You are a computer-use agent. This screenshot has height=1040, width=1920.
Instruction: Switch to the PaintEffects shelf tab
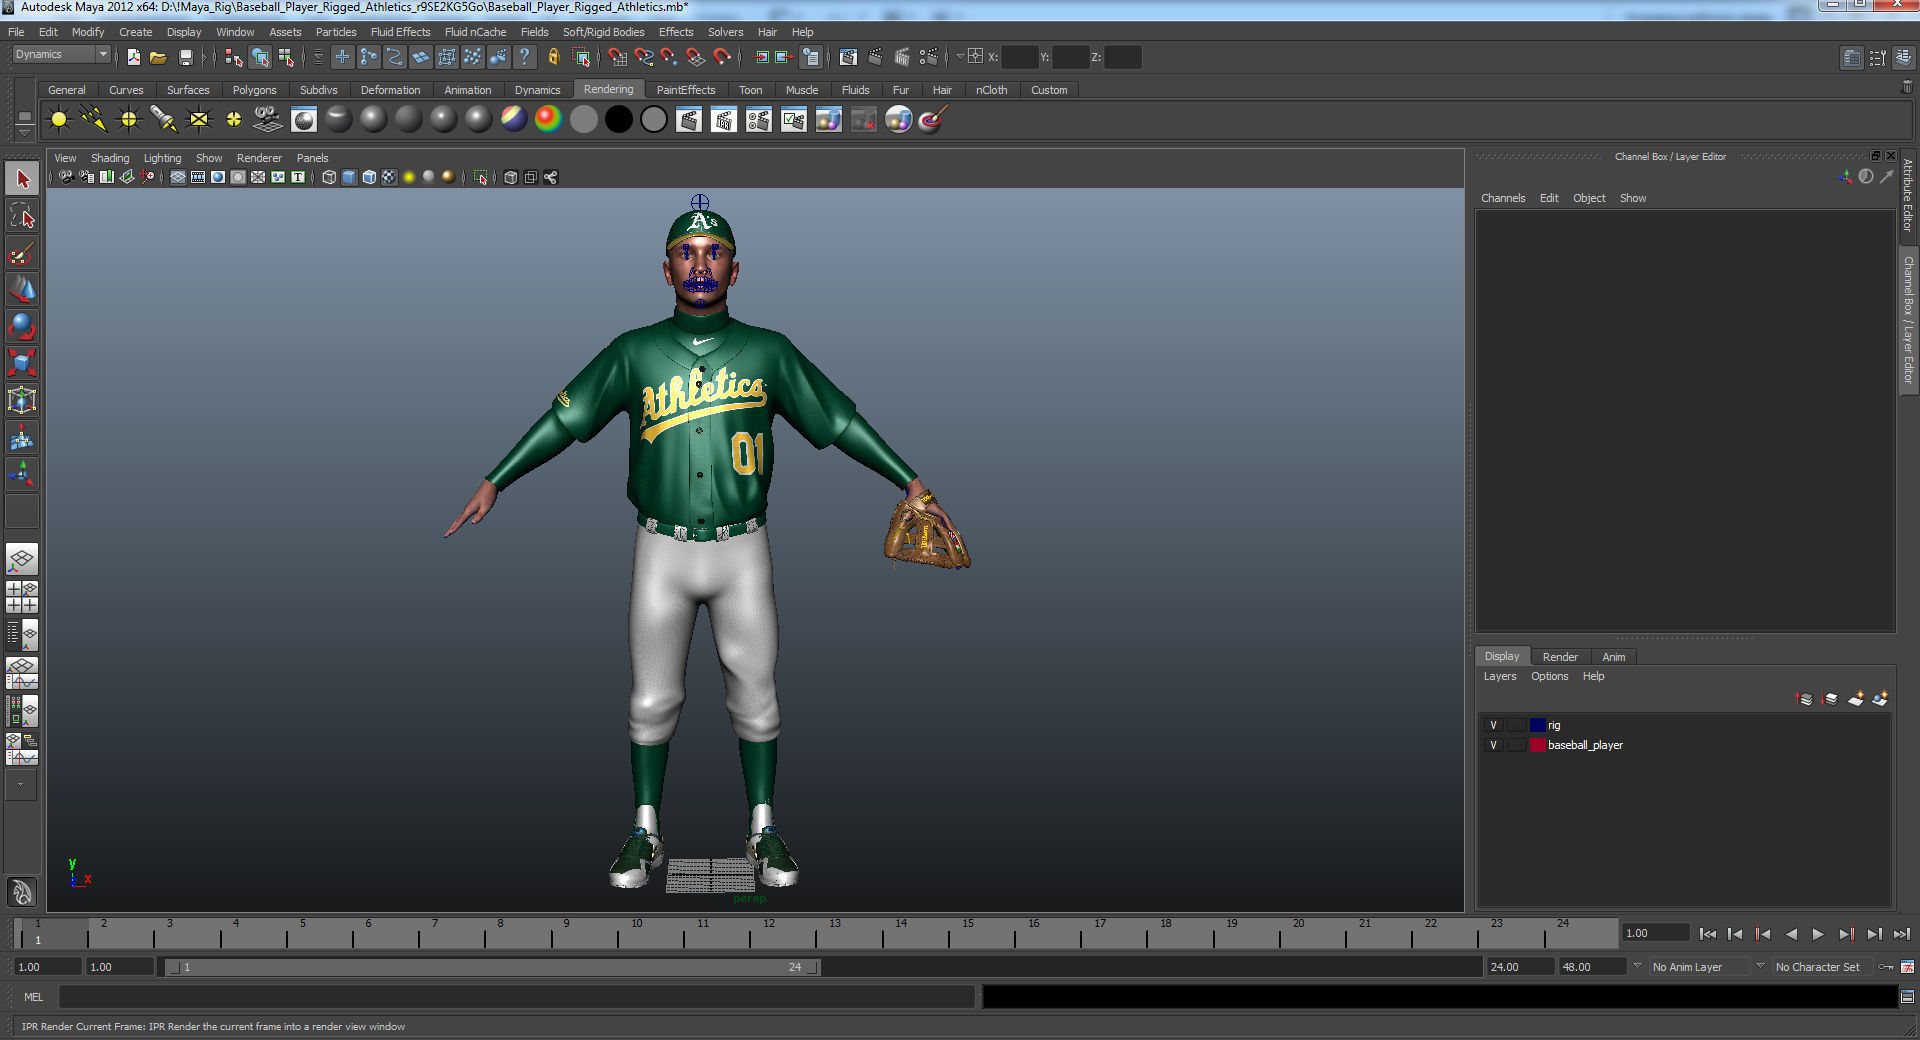click(685, 90)
